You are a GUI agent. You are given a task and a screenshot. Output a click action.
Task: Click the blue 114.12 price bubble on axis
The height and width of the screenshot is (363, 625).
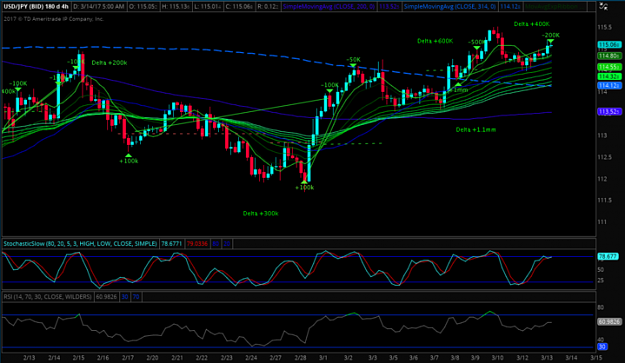609,85
